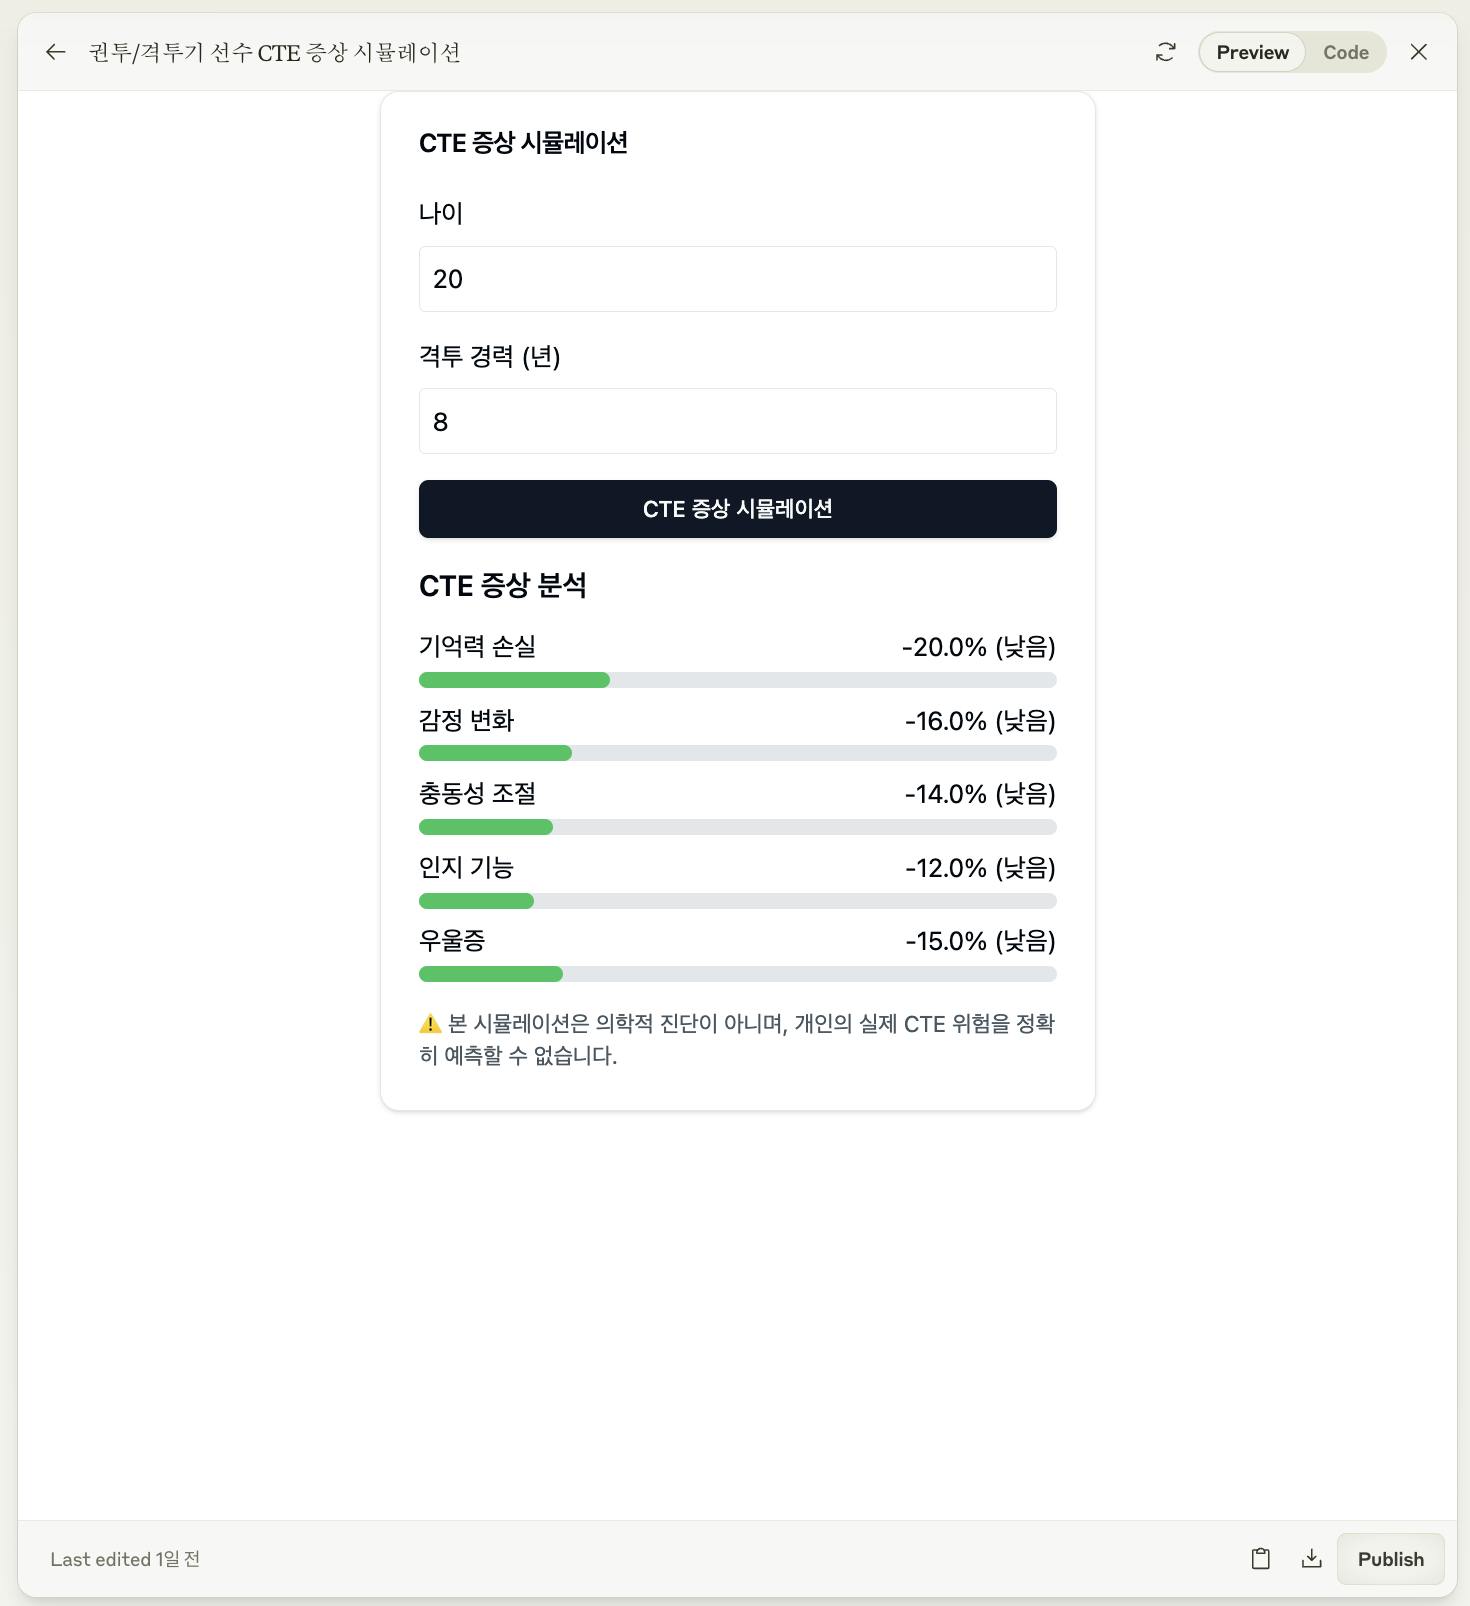1470x1606 pixels.
Task: Click the 인지 기능 progress bar
Action: tap(737, 901)
